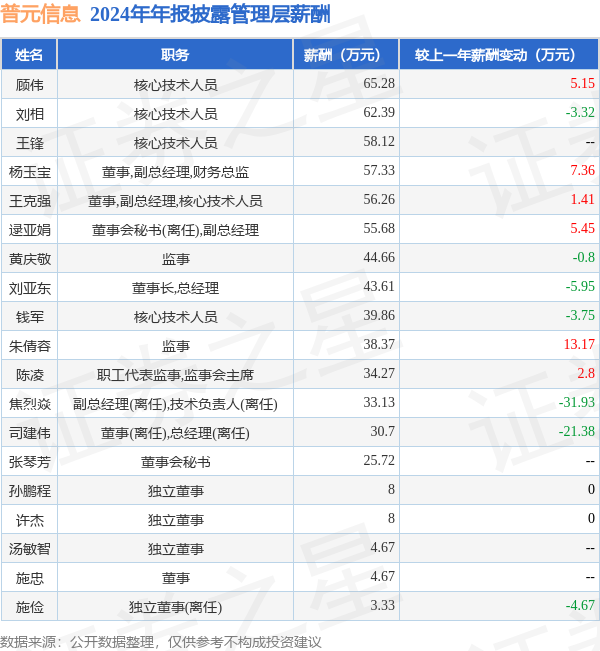This screenshot has width=600, height=651.
Task: Click the change value -3.75
Action: pyautogui.click(x=580, y=315)
